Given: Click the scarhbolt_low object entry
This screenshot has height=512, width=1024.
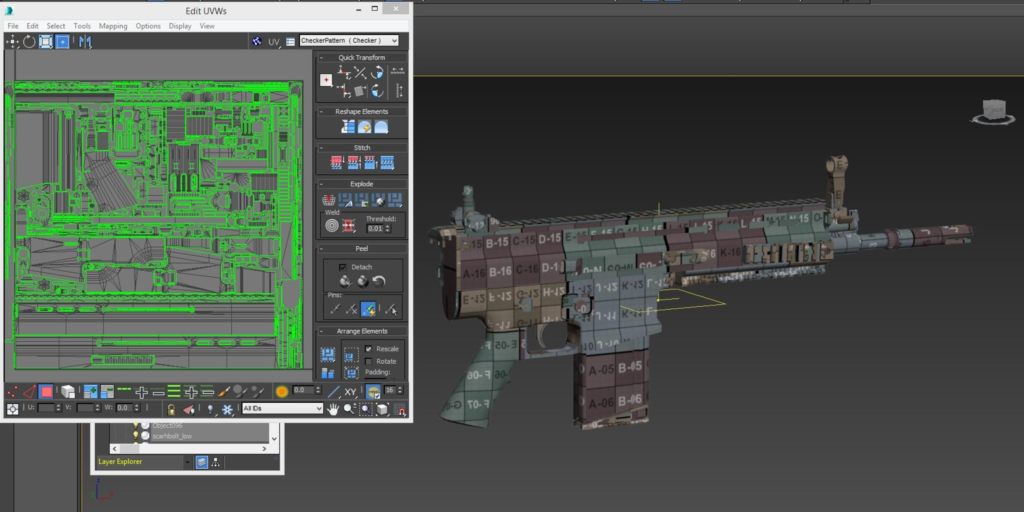Looking at the screenshot, I should point(172,436).
